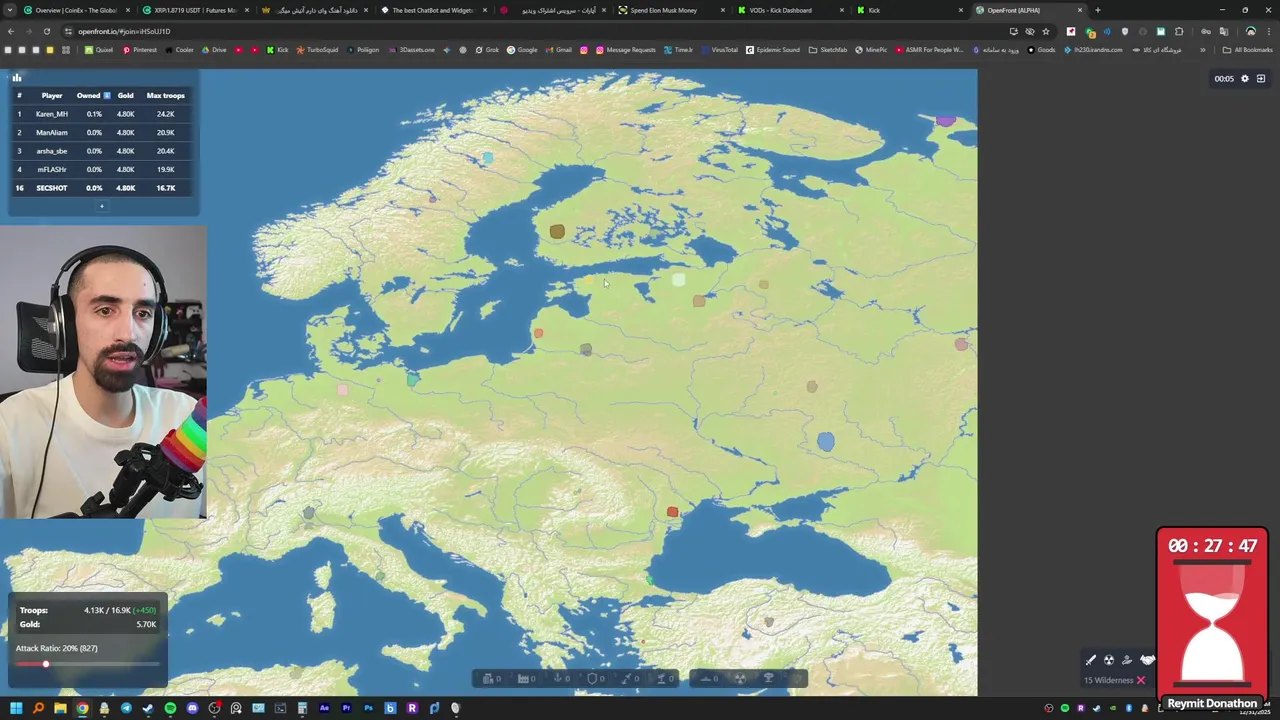Click the city build icon in unit bar

(488, 679)
